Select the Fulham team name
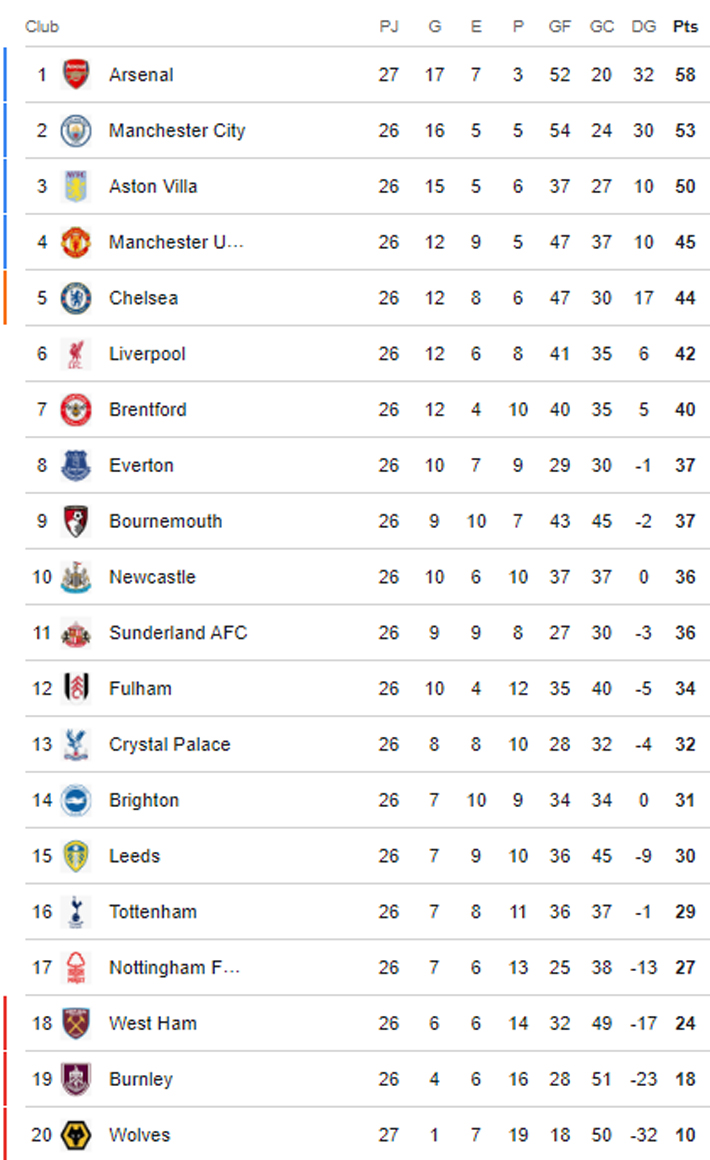This screenshot has height=1160, width=710. 140,688
